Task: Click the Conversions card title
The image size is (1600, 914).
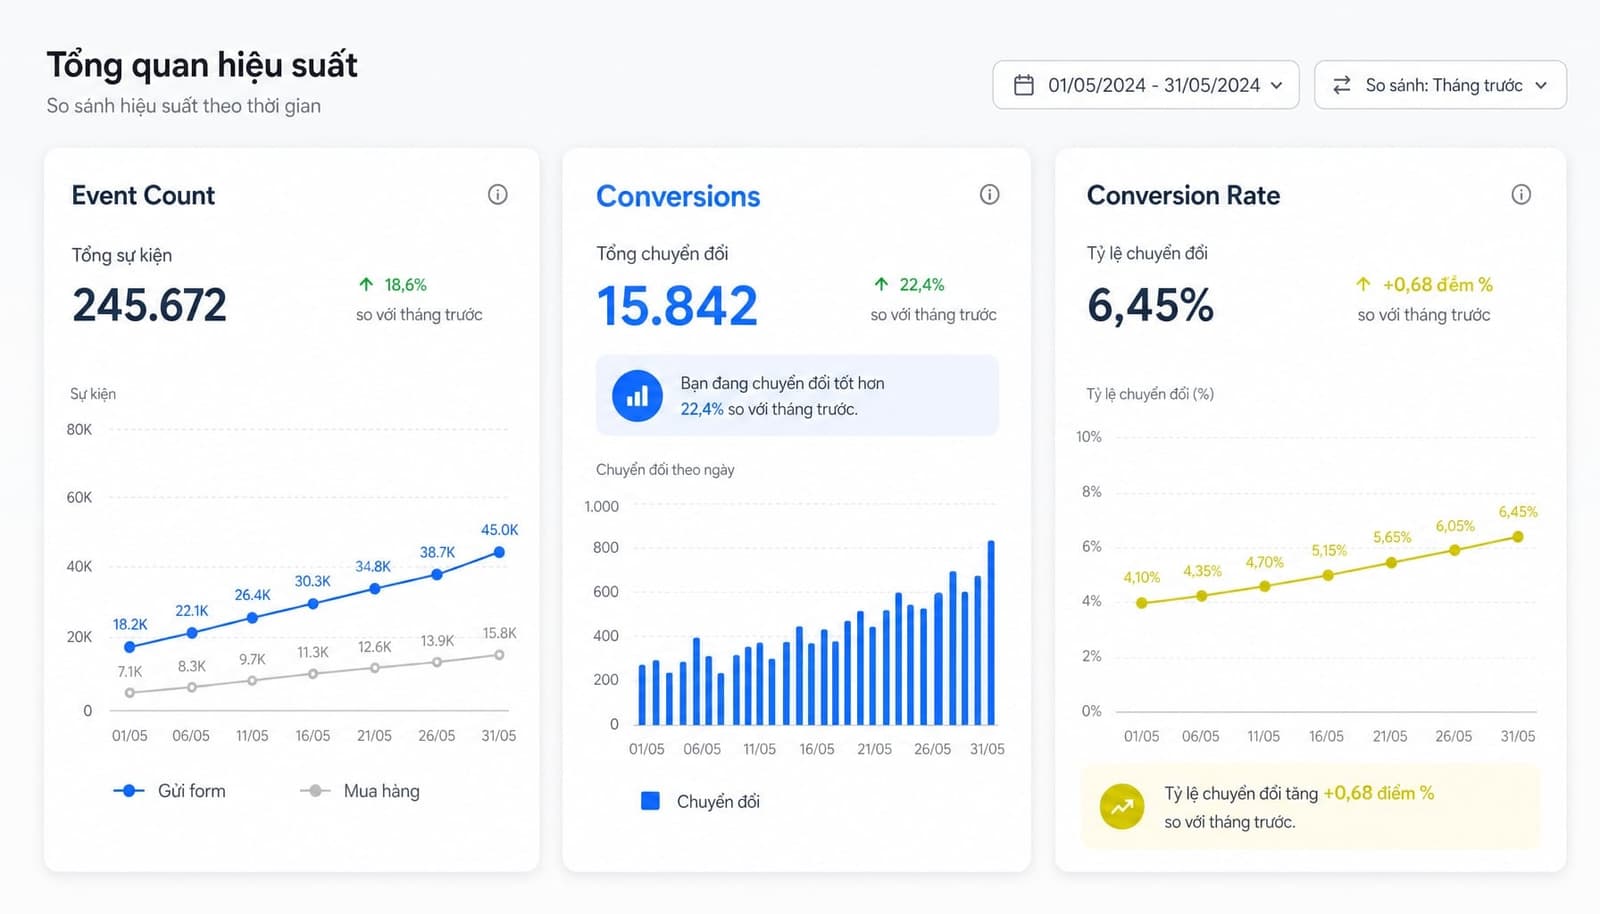Action: coord(678,196)
